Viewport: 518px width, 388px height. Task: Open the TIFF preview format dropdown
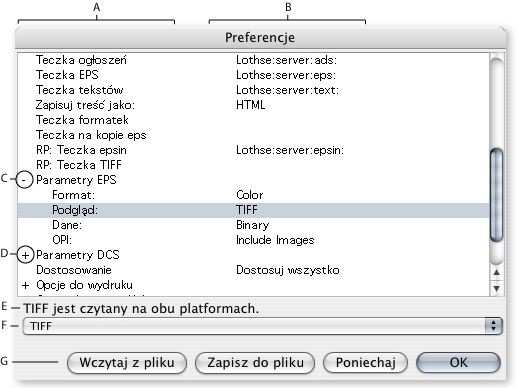tap(263, 326)
